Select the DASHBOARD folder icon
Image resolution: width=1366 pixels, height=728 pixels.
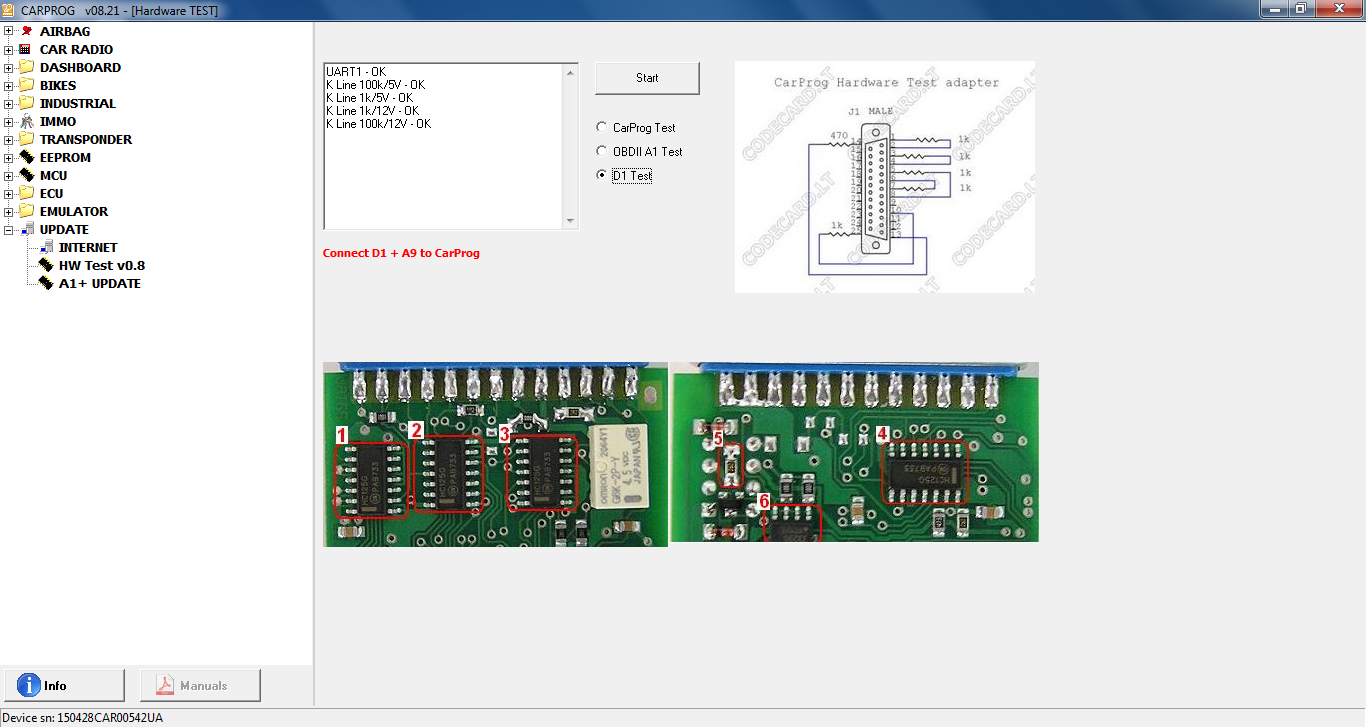[26, 67]
